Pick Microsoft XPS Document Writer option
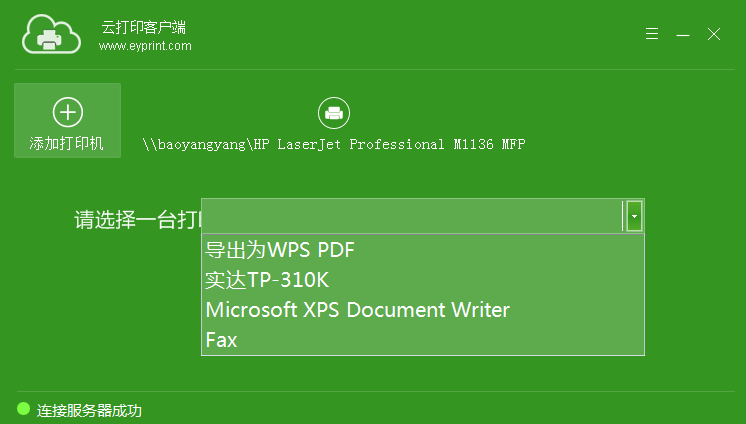 [x=357, y=310]
